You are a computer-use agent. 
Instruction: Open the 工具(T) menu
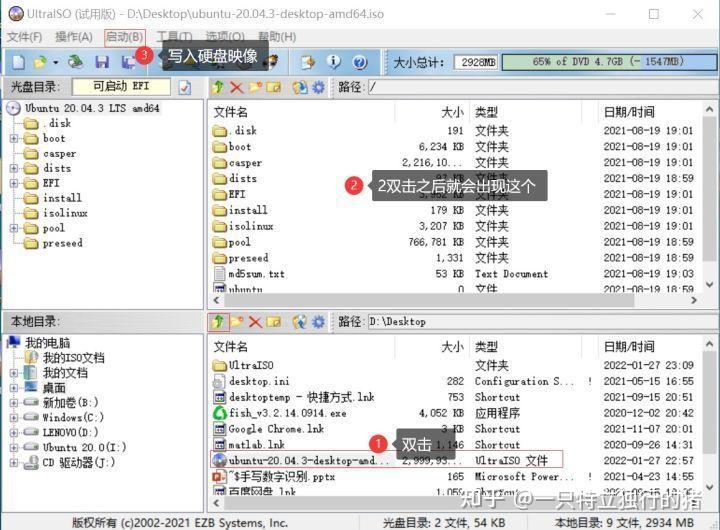pos(174,37)
